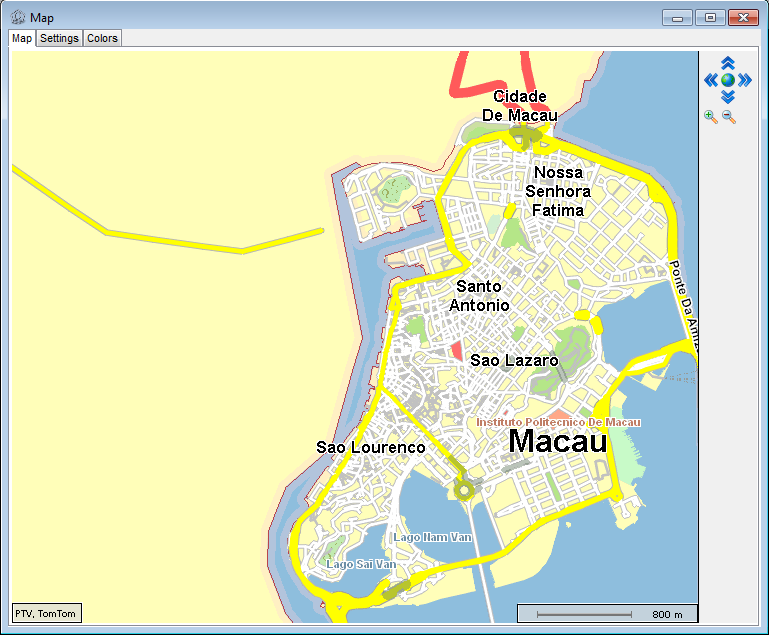The width and height of the screenshot is (769, 635).
Task: Click the Lago Nam Van lake label
Action: (x=431, y=537)
